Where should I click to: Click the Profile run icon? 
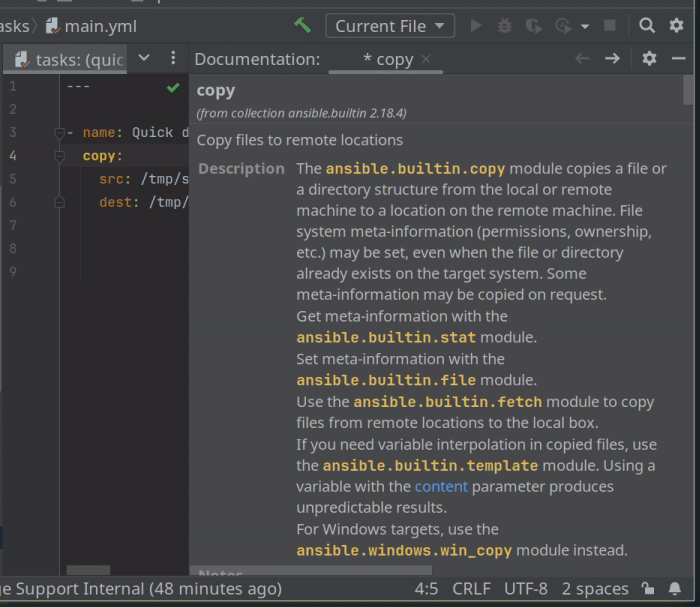(563, 26)
